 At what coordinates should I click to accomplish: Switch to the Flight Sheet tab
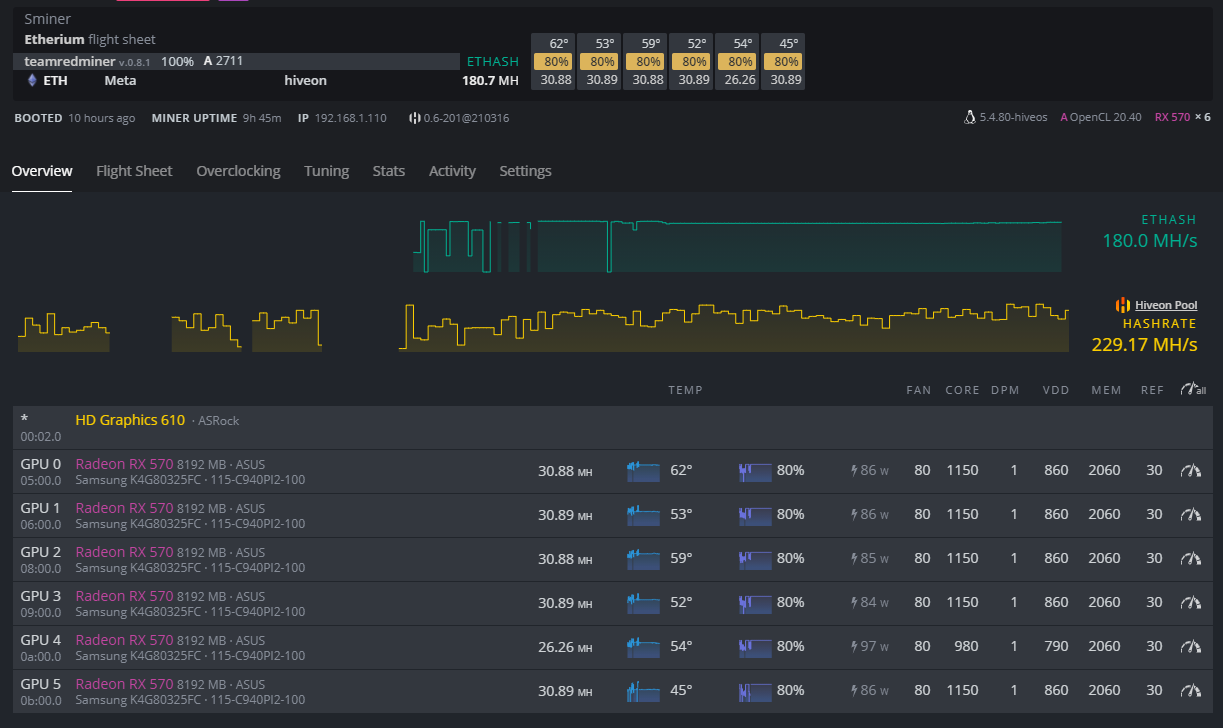134,171
